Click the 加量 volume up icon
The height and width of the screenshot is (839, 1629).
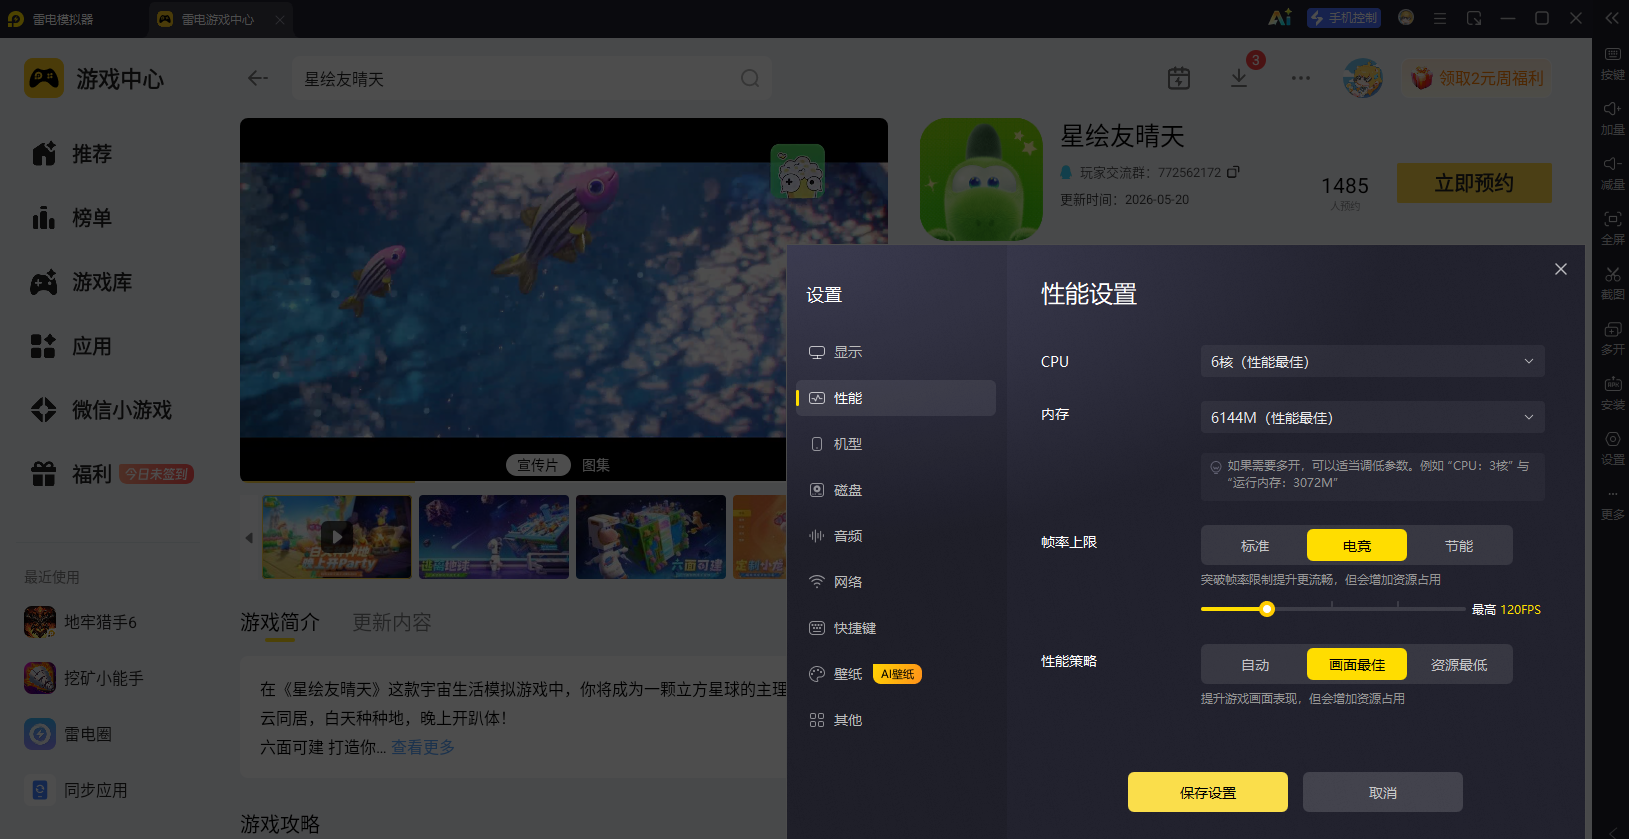[x=1612, y=118]
